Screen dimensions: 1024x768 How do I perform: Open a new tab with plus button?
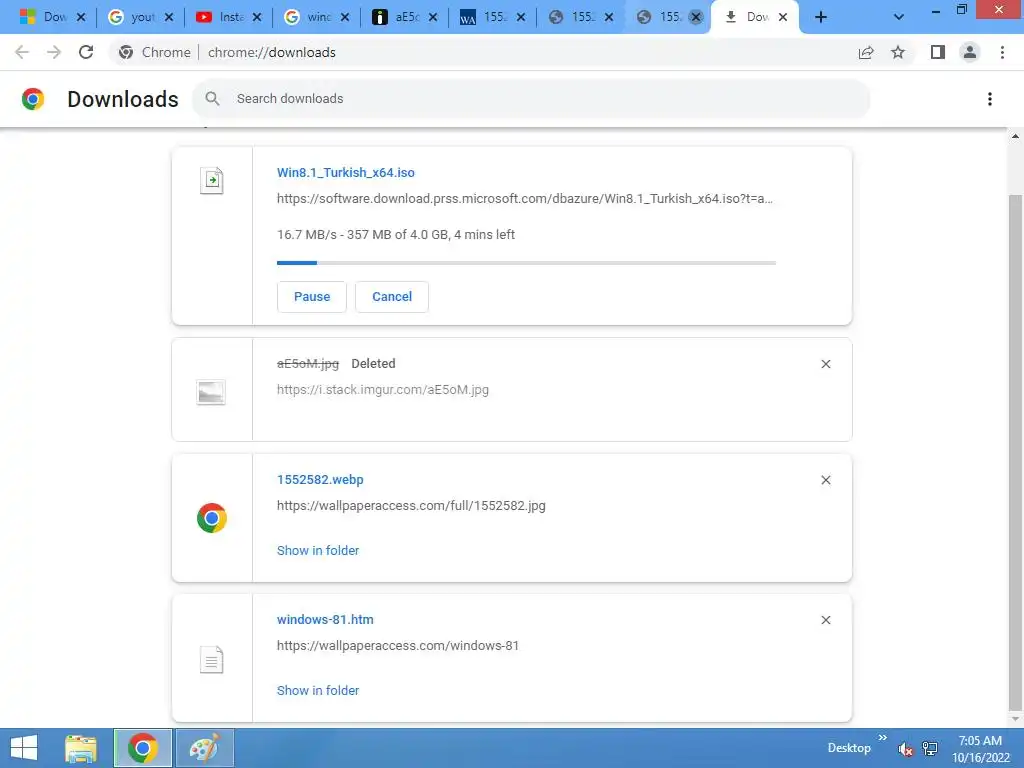[x=821, y=17]
